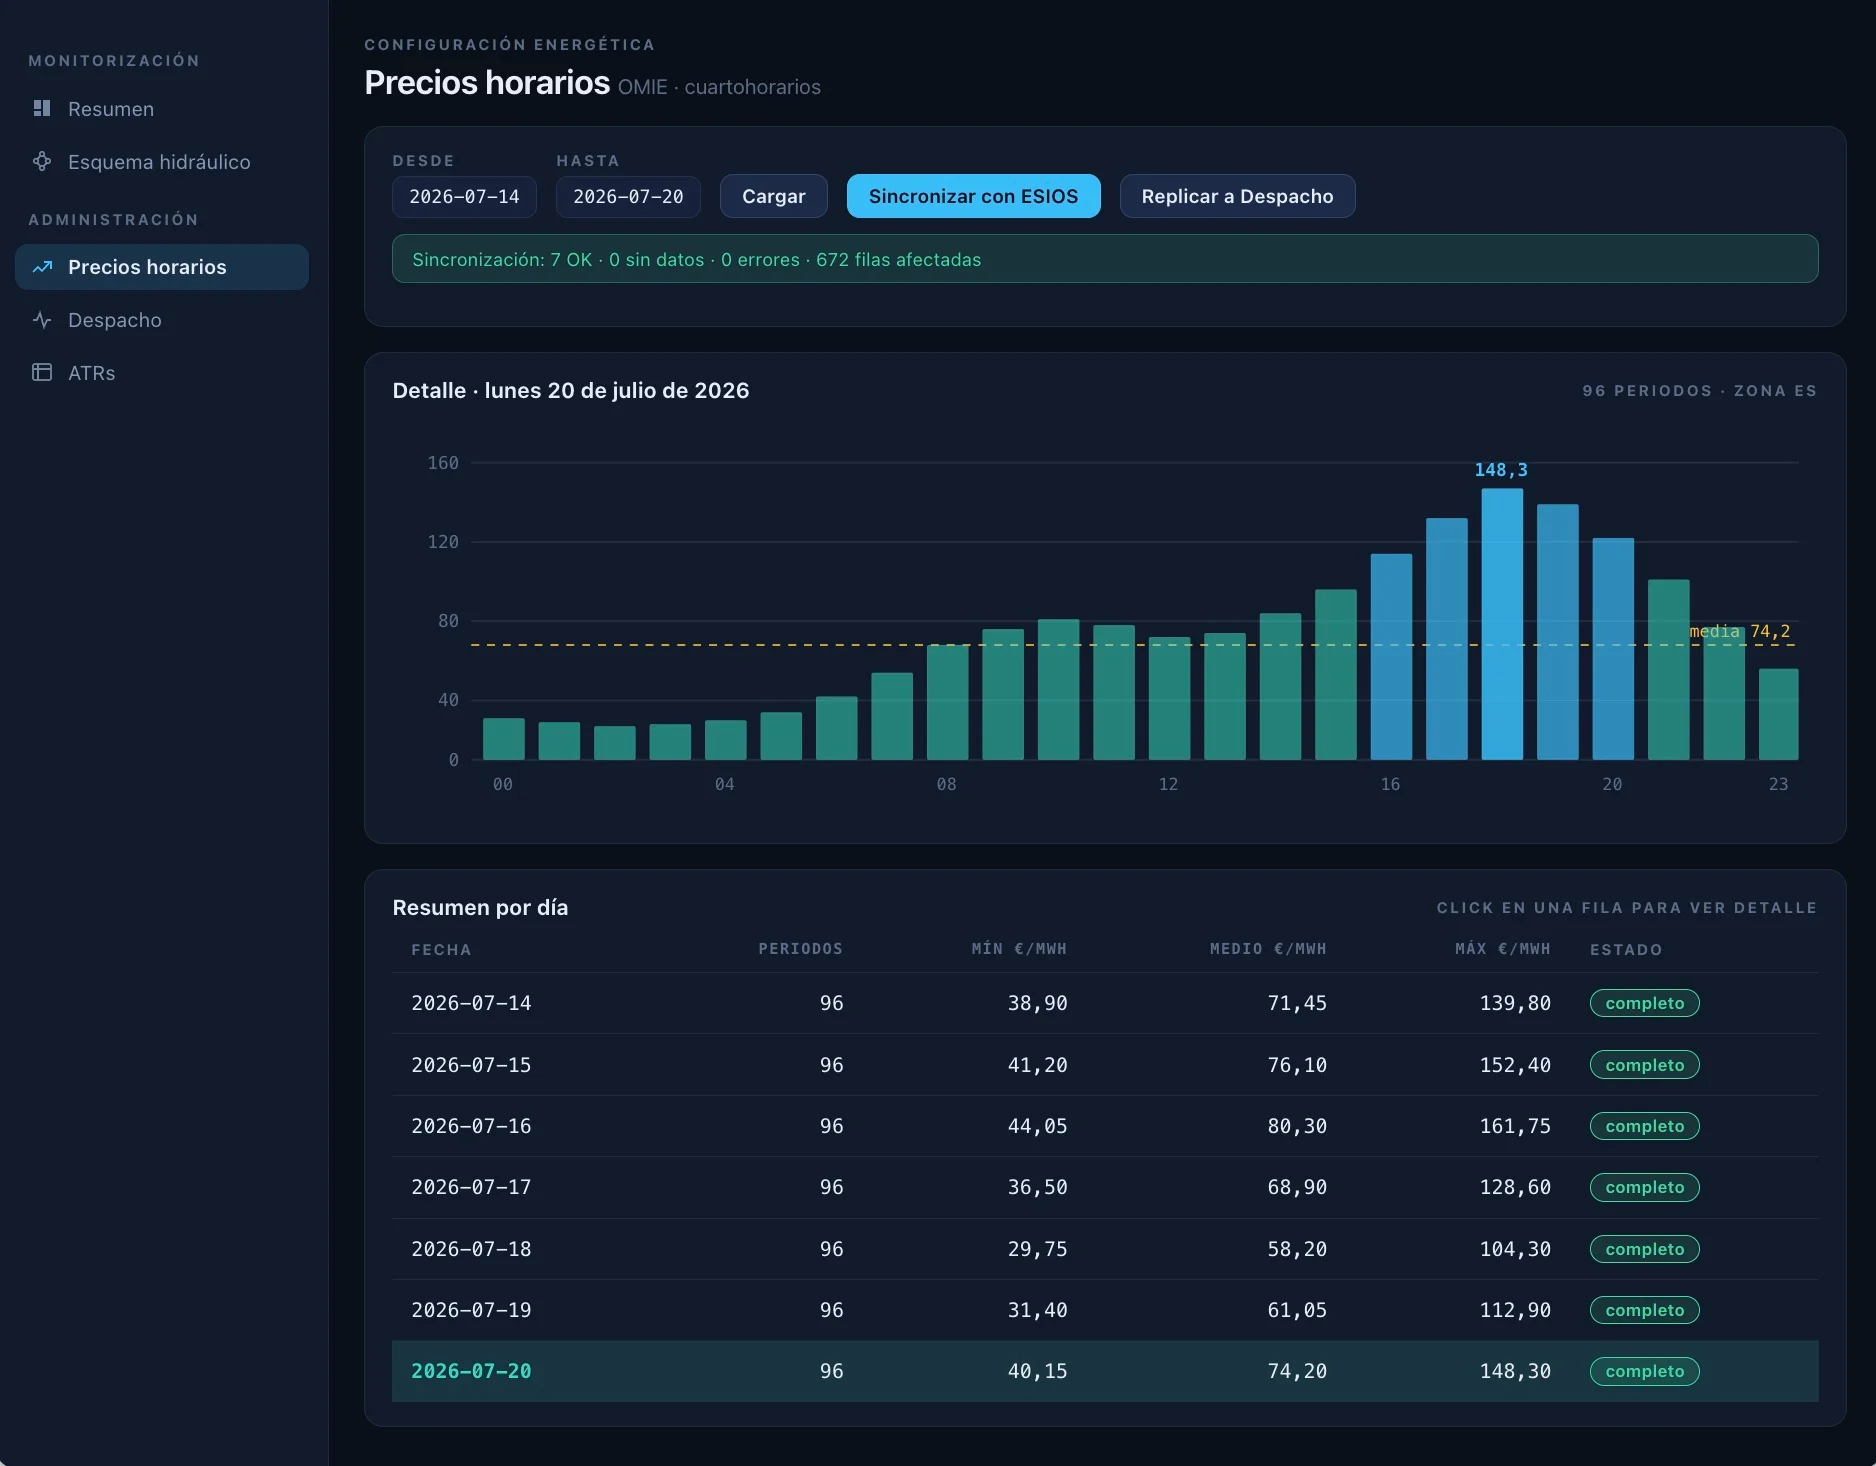Select the highlighted 2026-07-20 row

[1105, 1371]
